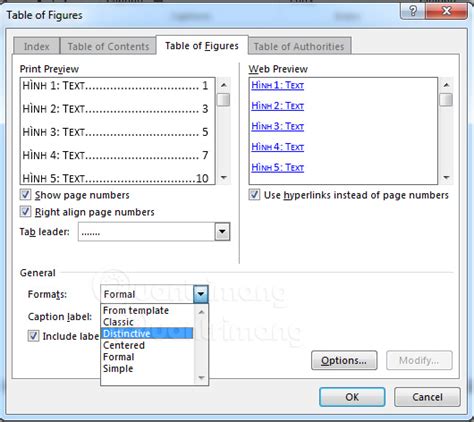Image resolution: width=474 pixels, height=422 pixels.
Task: Toggle Show page numbers checkbox
Action: click(26, 195)
